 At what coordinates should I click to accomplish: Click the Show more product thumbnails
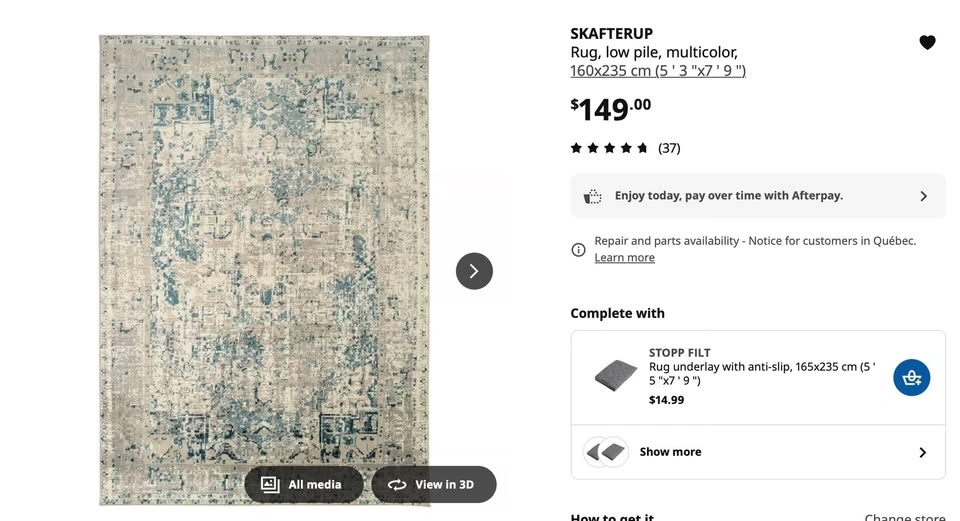[x=606, y=452]
